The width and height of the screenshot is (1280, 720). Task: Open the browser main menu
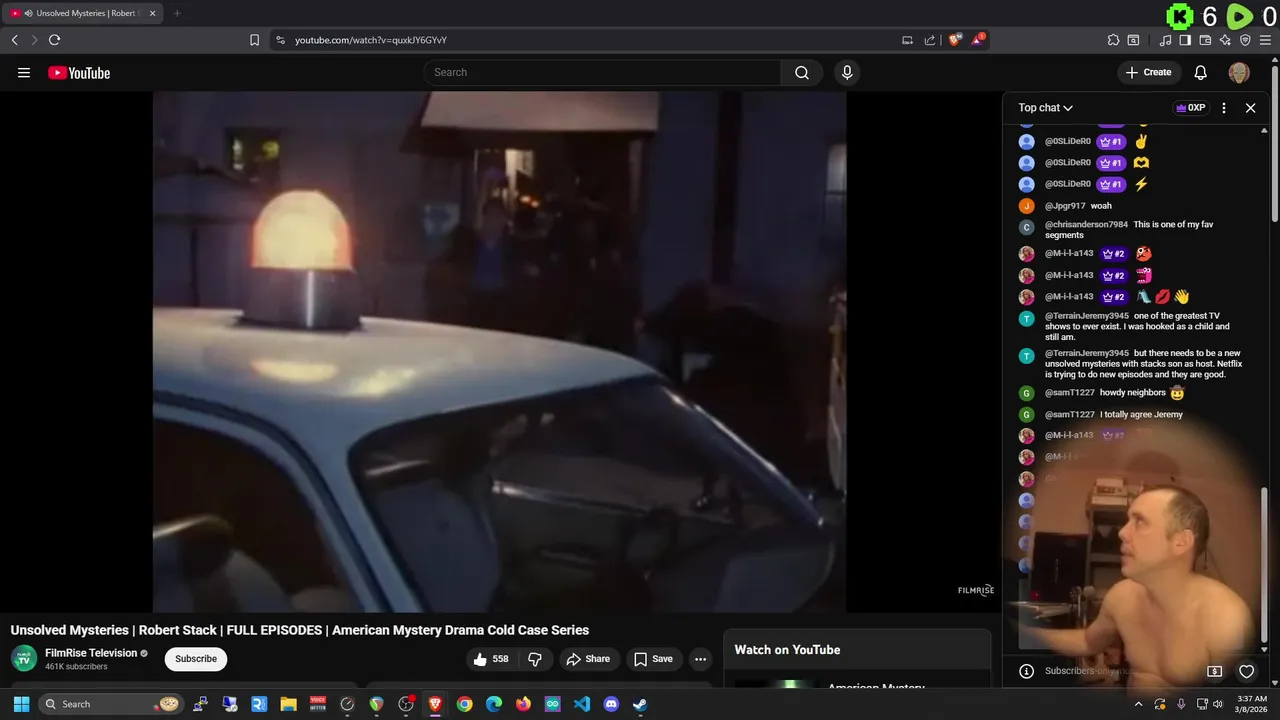1265,40
